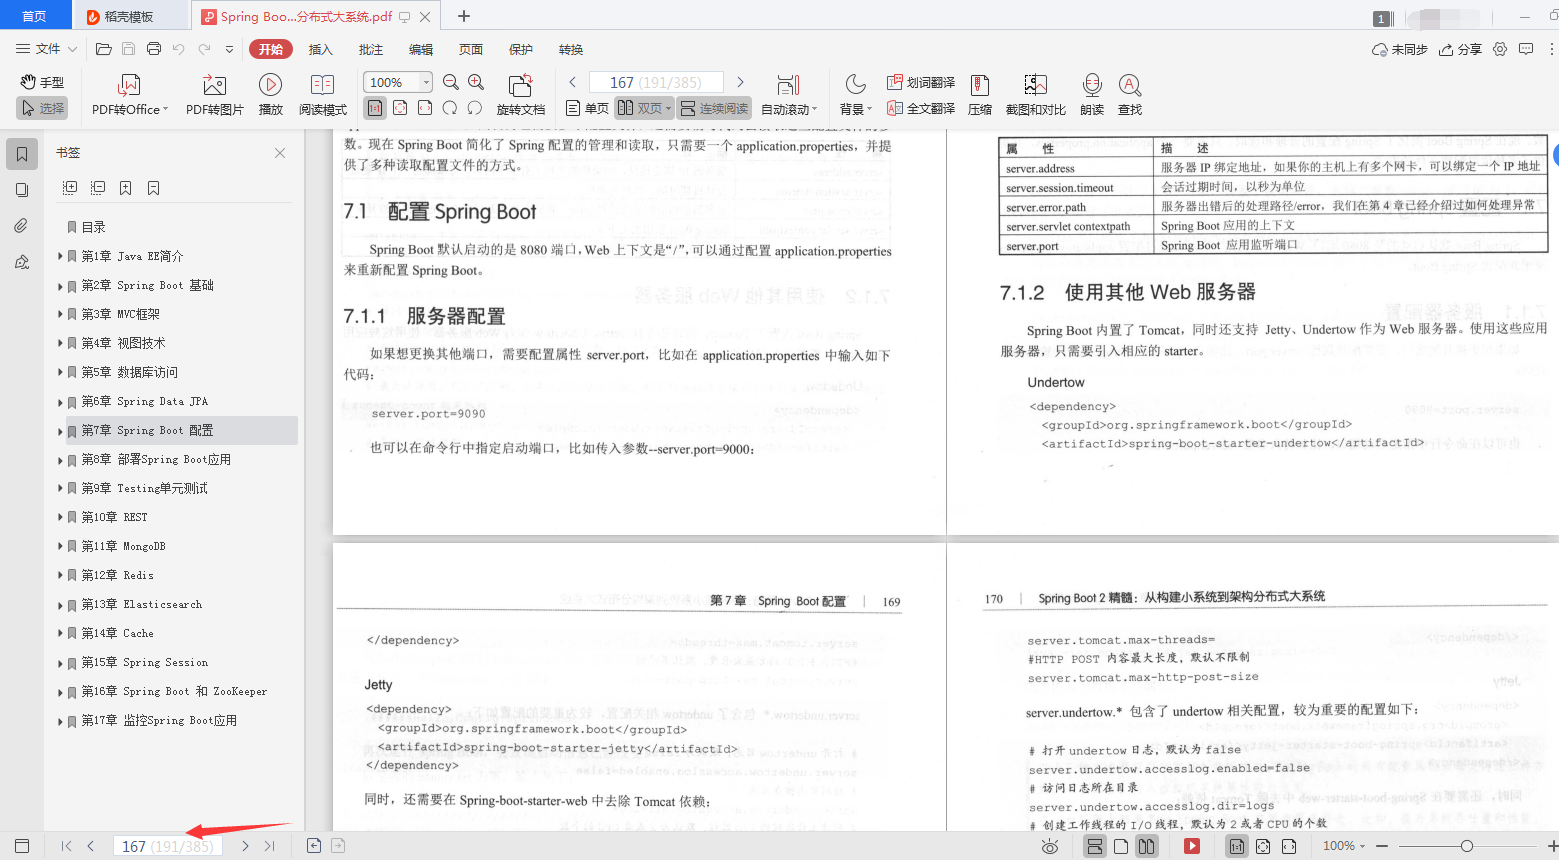This screenshot has height=860, width=1559.
Task: Open 截图和对比 screenshot and compare
Action: tap(1035, 95)
